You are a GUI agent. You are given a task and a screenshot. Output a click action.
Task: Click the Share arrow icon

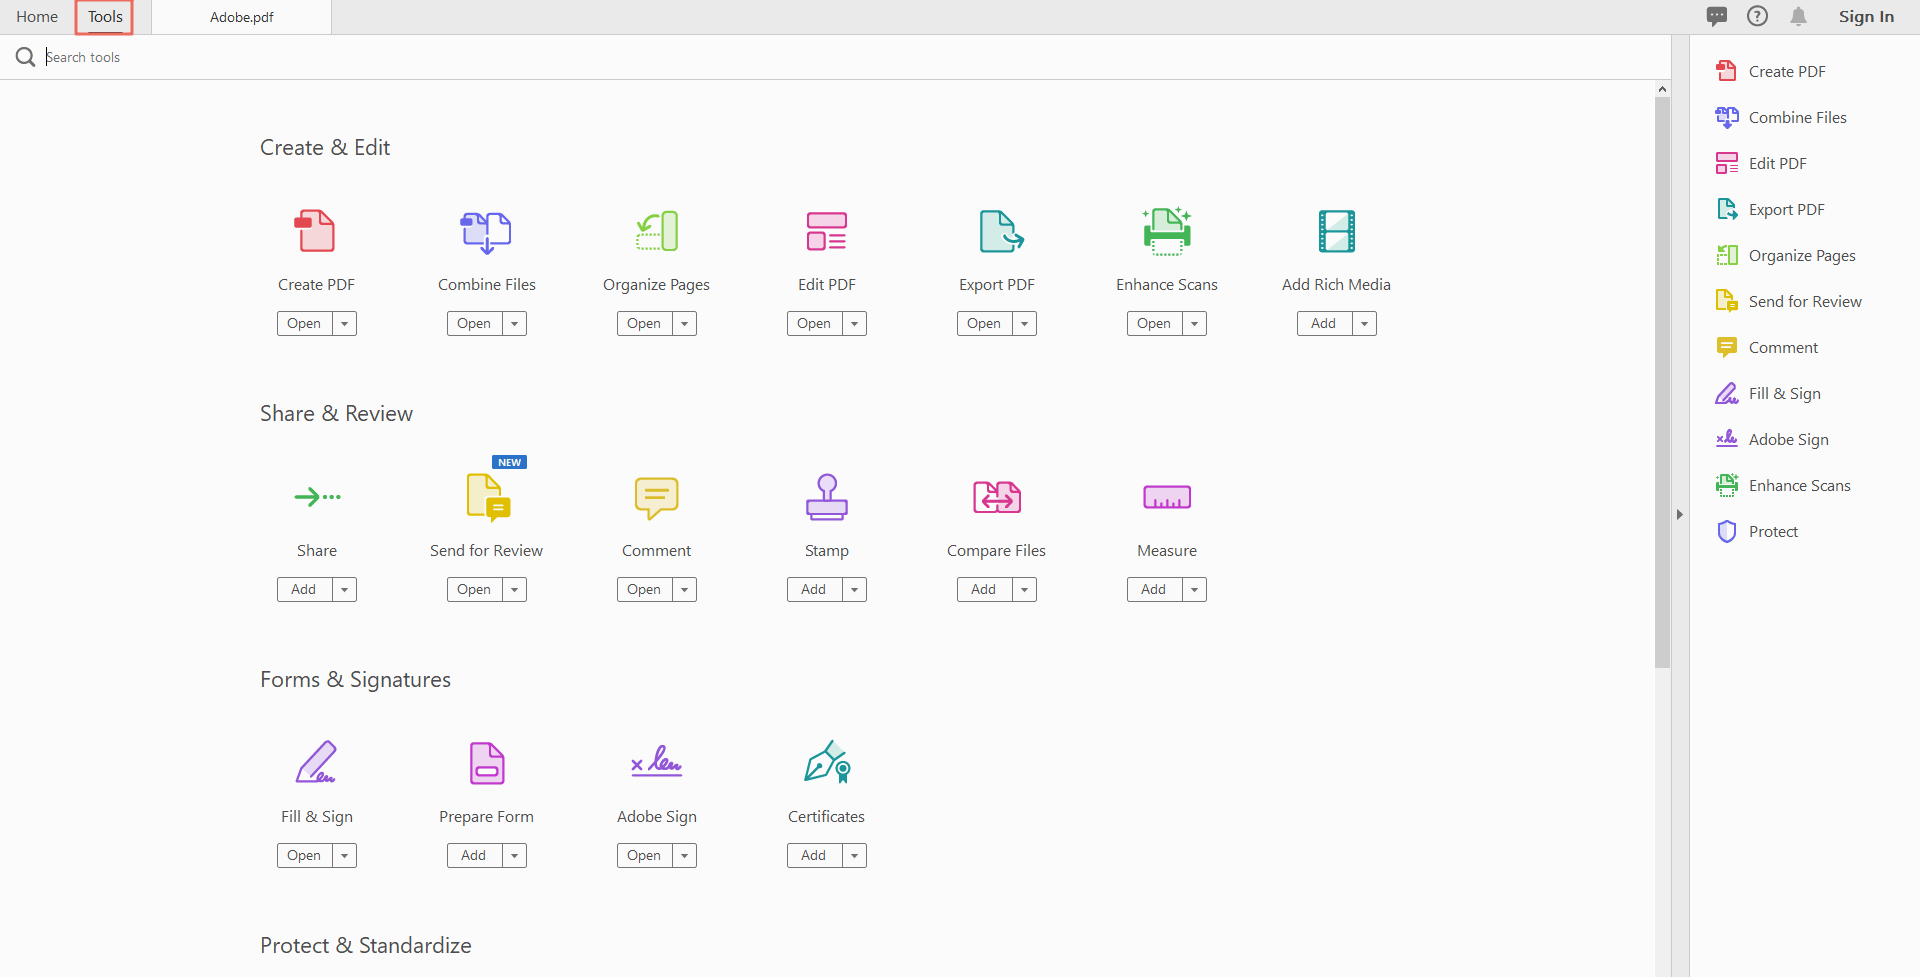click(317, 496)
